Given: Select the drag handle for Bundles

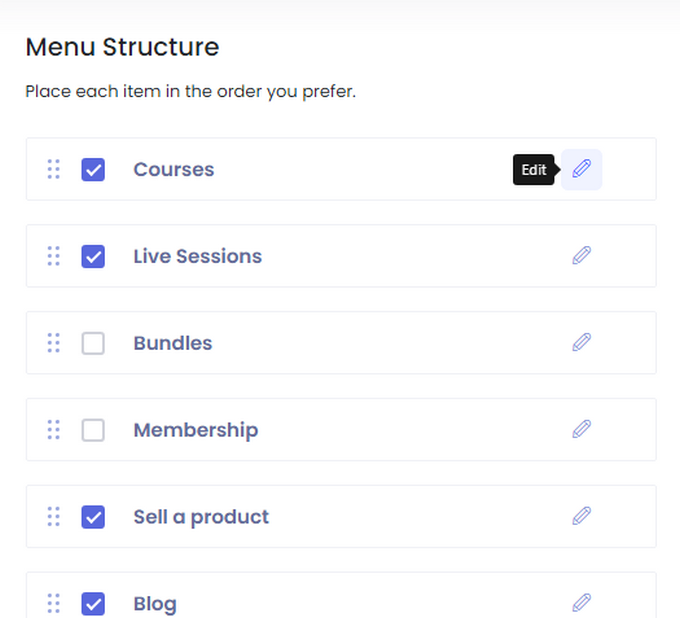Looking at the screenshot, I should [x=54, y=343].
